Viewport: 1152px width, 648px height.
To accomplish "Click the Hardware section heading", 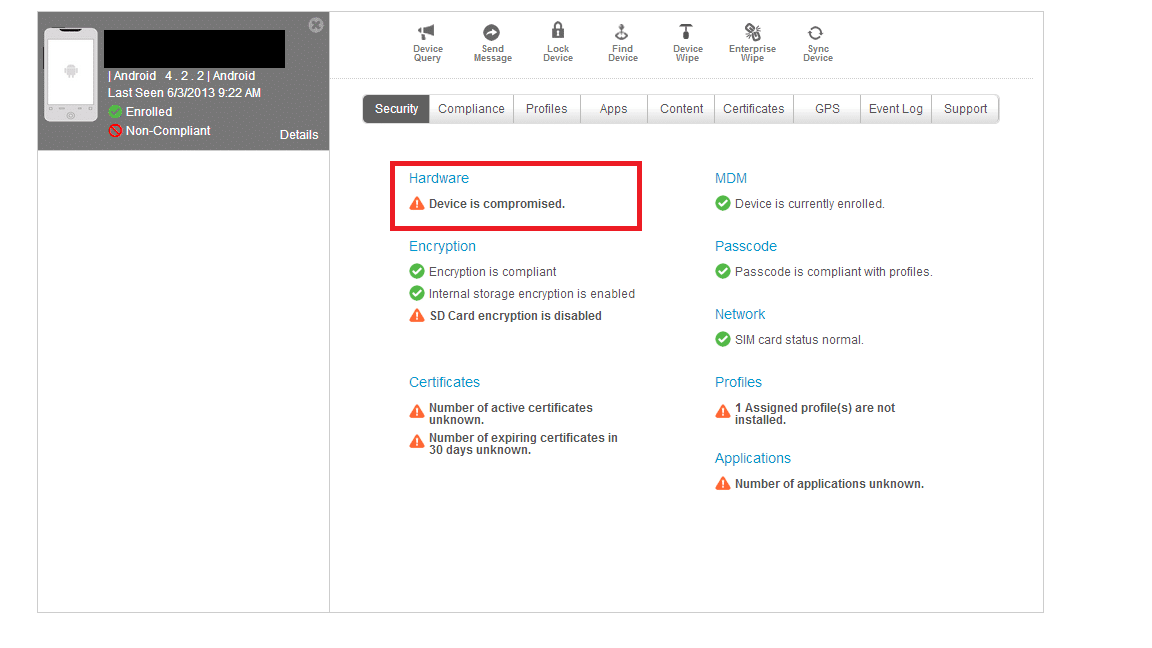I will (x=439, y=178).
